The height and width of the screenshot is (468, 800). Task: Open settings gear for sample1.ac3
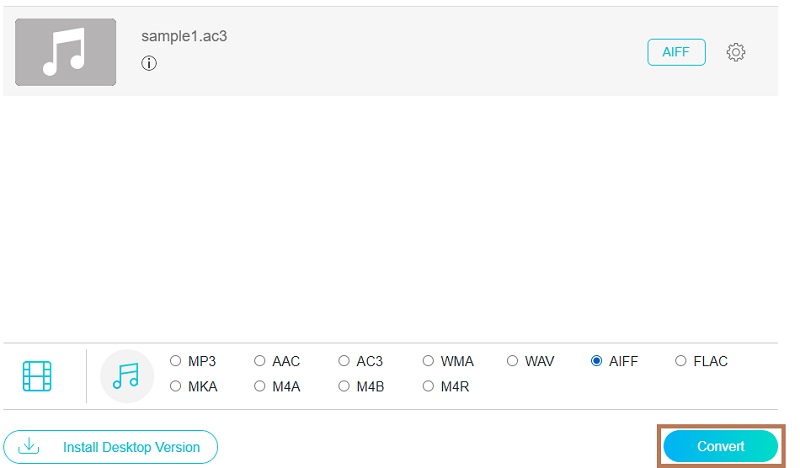point(736,52)
